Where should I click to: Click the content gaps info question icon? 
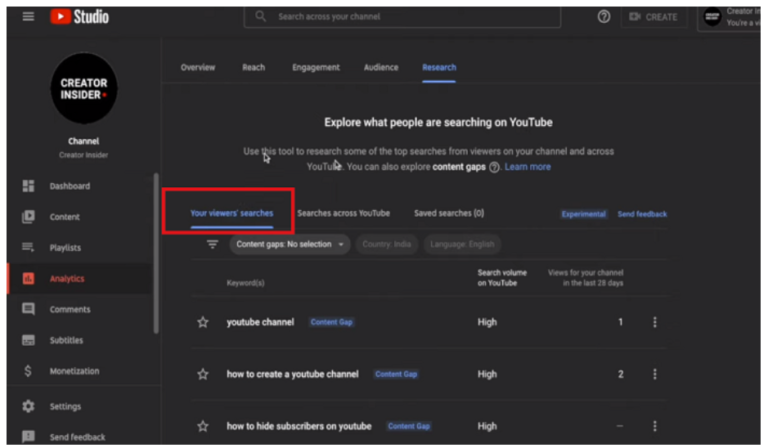tap(494, 167)
